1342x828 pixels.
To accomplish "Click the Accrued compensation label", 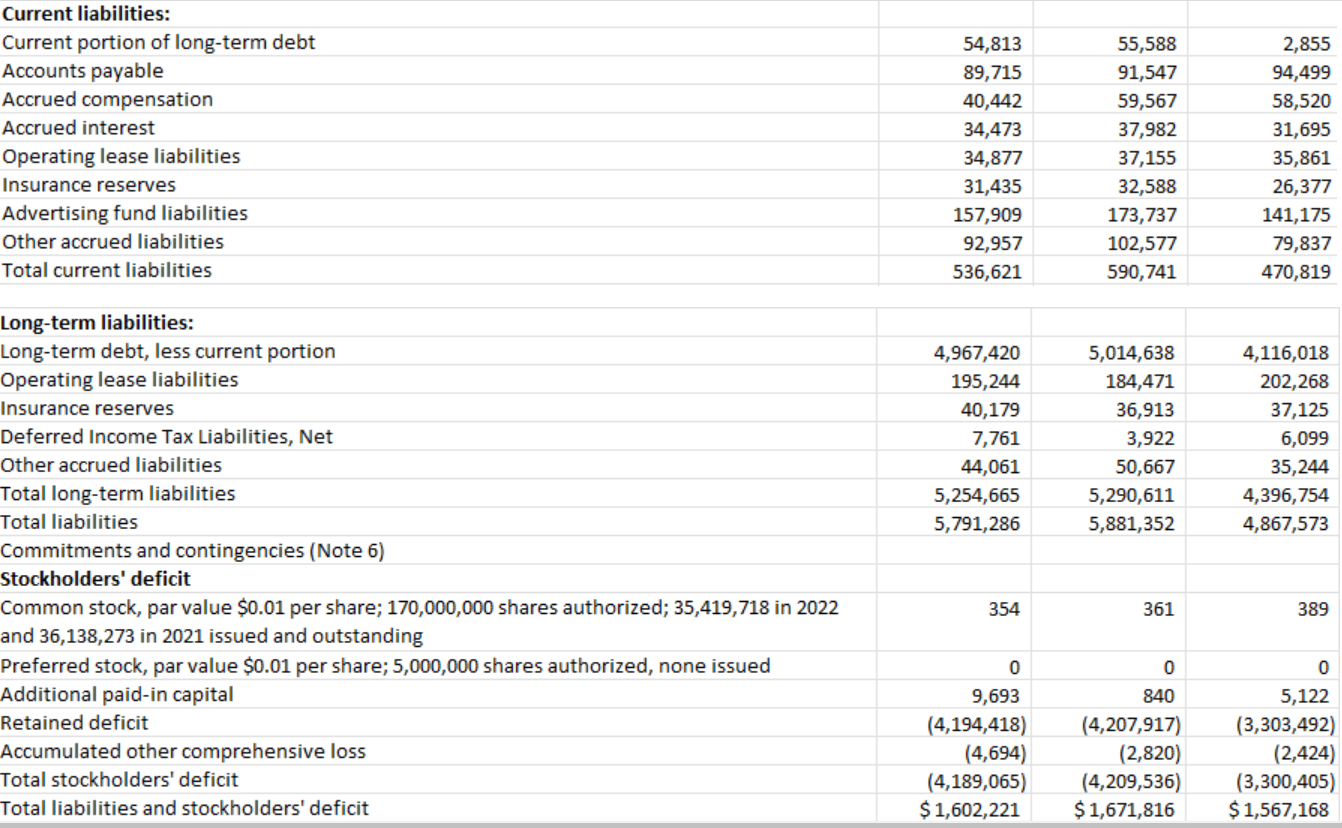I will pyautogui.click(x=108, y=99).
